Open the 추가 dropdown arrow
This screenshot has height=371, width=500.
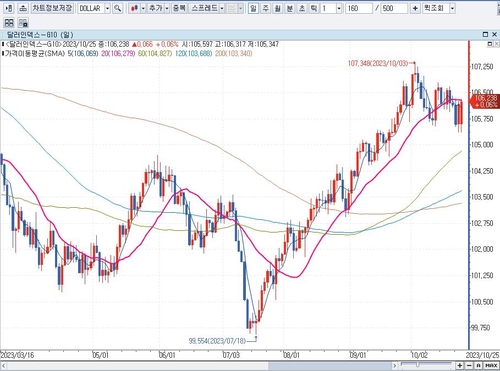tap(167, 8)
